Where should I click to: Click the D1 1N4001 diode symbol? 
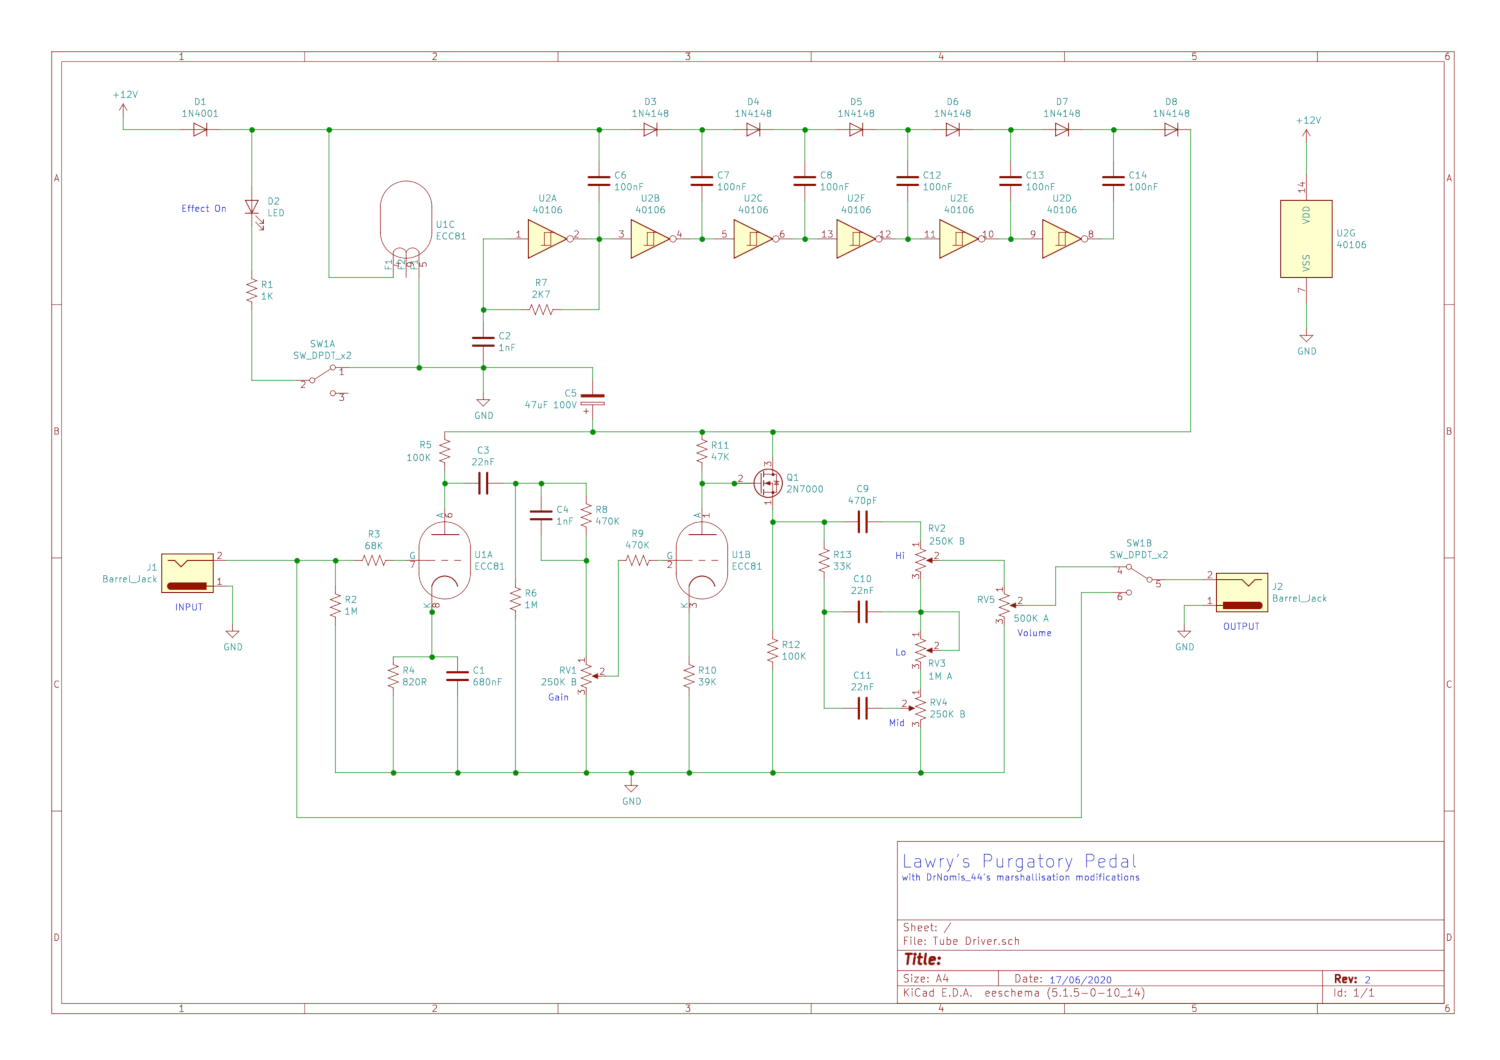(200, 130)
